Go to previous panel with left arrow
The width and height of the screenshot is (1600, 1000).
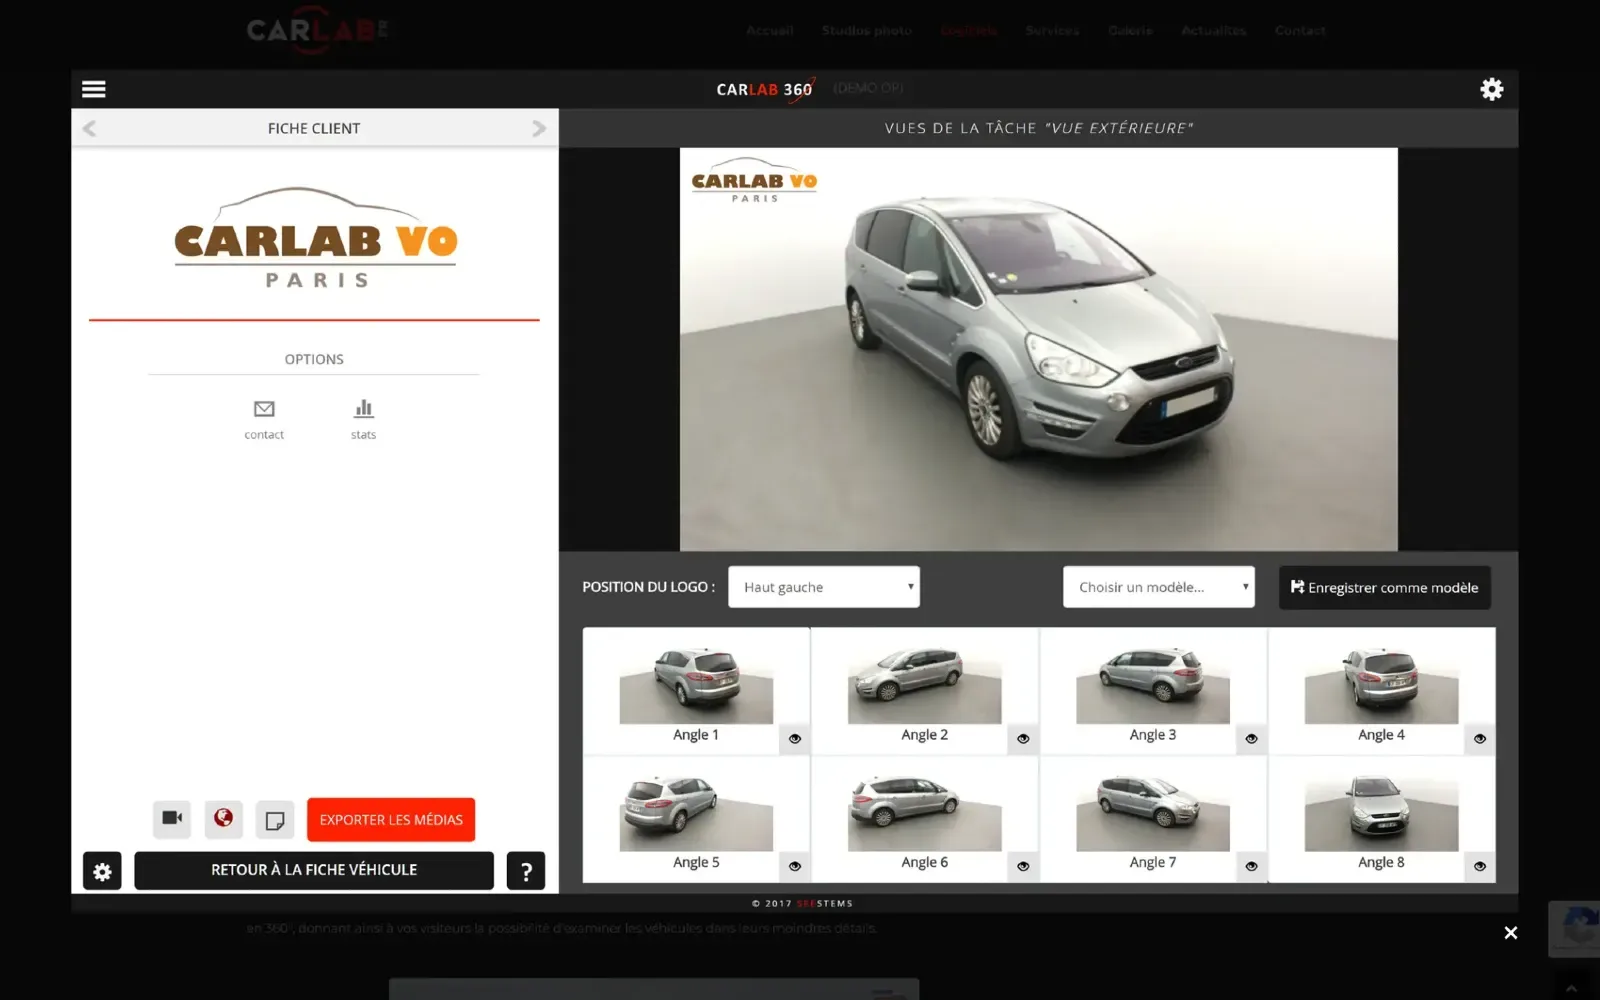tap(90, 128)
